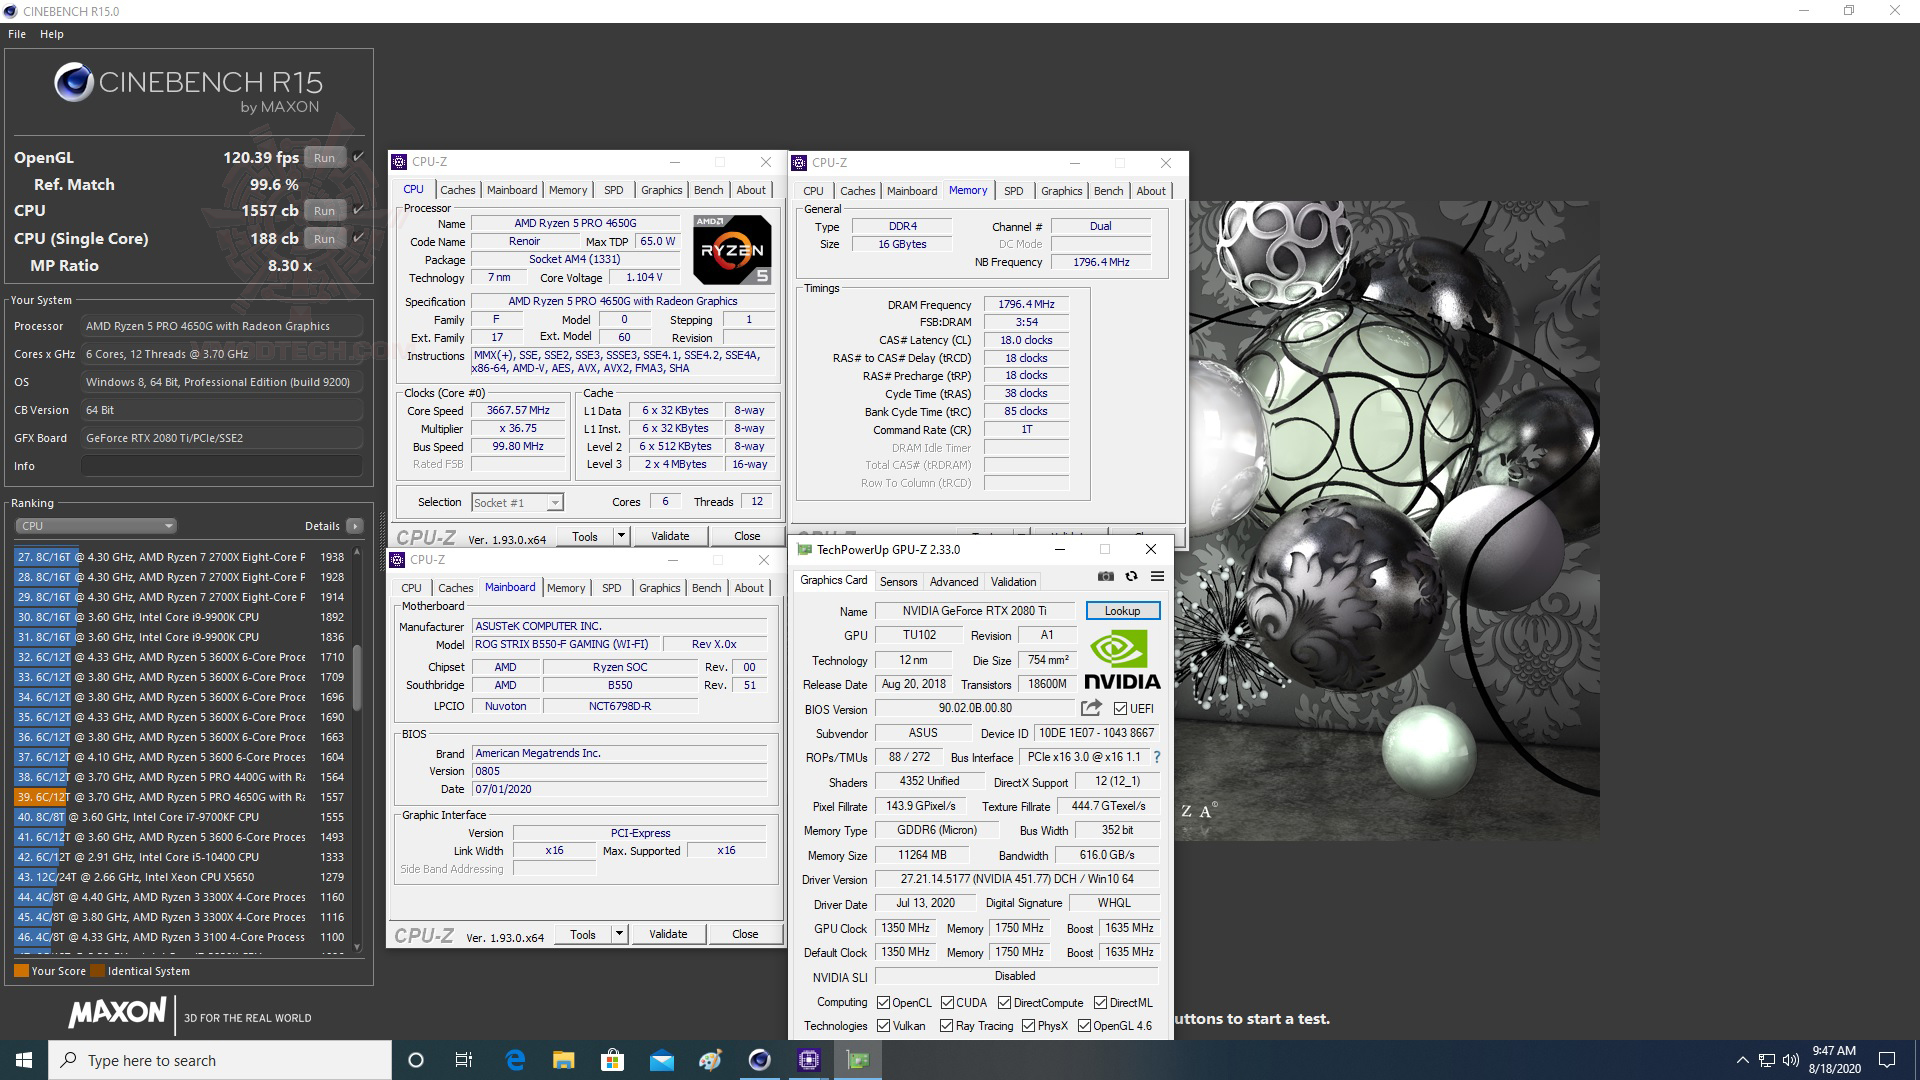The height and width of the screenshot is (1080, 1920).
Task: Click the Bus Interface question mark icon
Action: click(x=1157, y=757)
